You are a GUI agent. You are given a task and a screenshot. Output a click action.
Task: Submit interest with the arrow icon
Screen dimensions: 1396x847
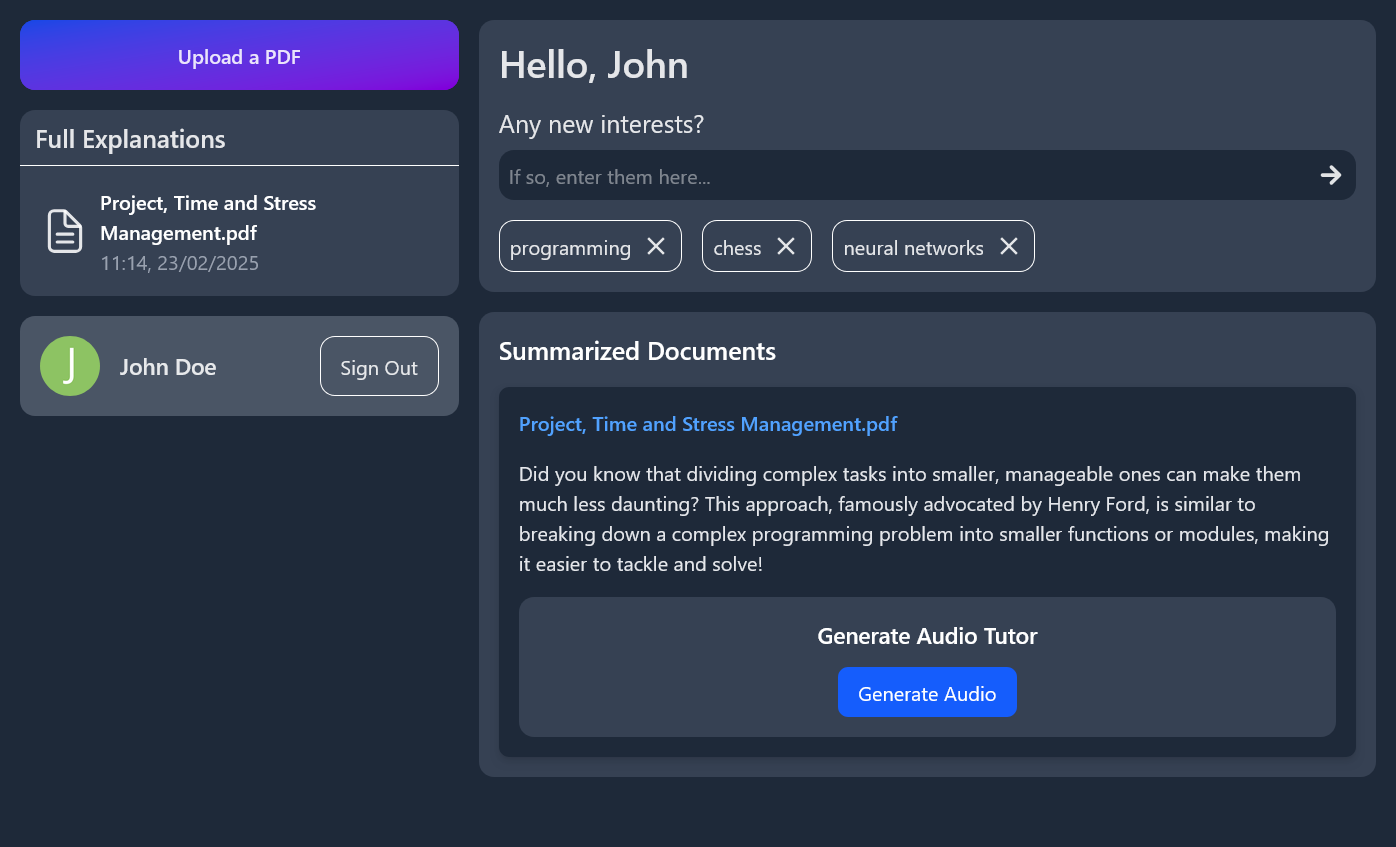[x=1330, y=175]
